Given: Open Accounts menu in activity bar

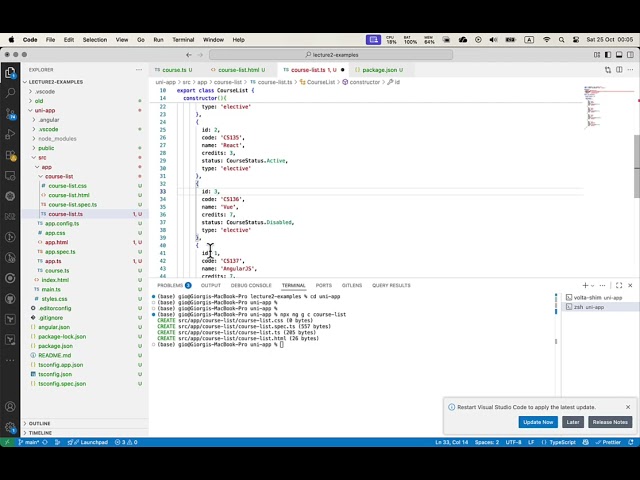Looking at the screenshot, I should (10, 407).
